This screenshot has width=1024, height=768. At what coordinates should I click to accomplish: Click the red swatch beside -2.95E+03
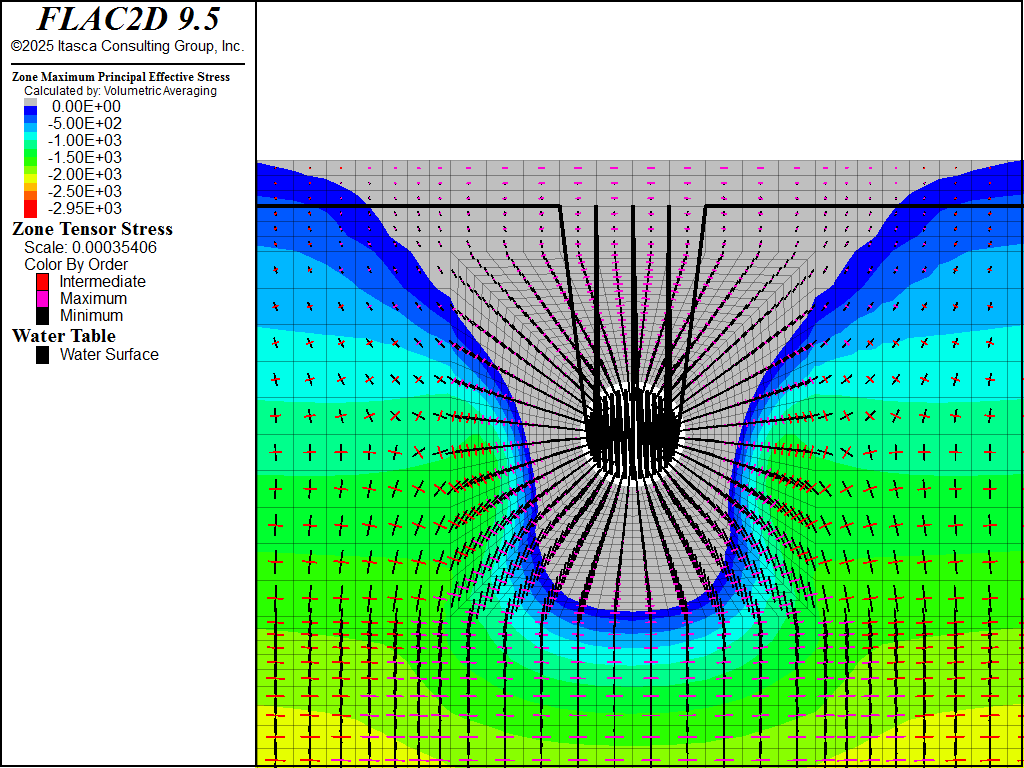click(31, 209)
